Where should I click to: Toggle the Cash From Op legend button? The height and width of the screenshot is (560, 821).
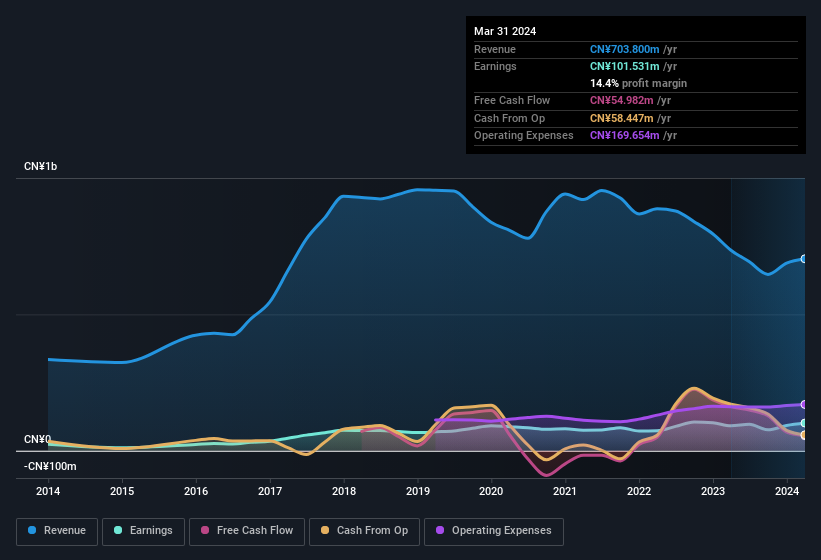click(x=364, y=531)
